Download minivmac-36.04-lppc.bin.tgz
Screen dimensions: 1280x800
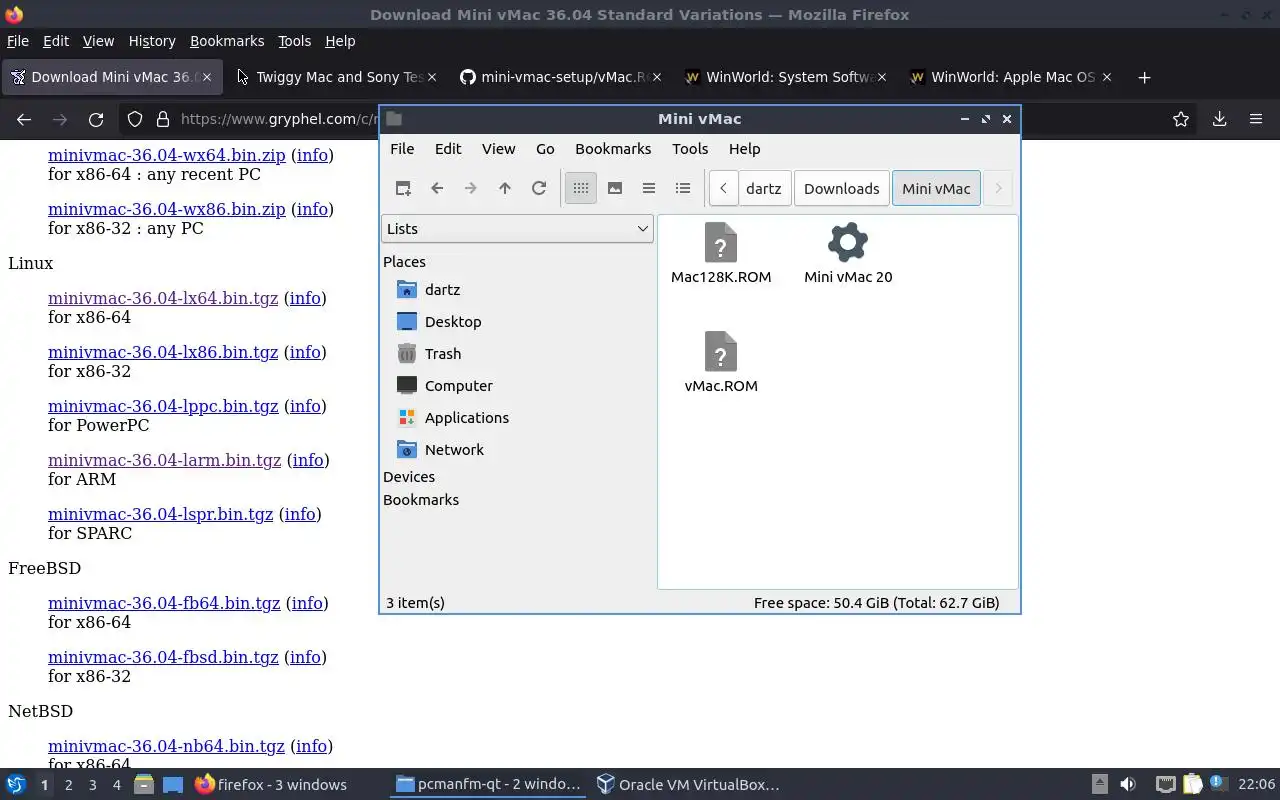(x=163, y=406)
